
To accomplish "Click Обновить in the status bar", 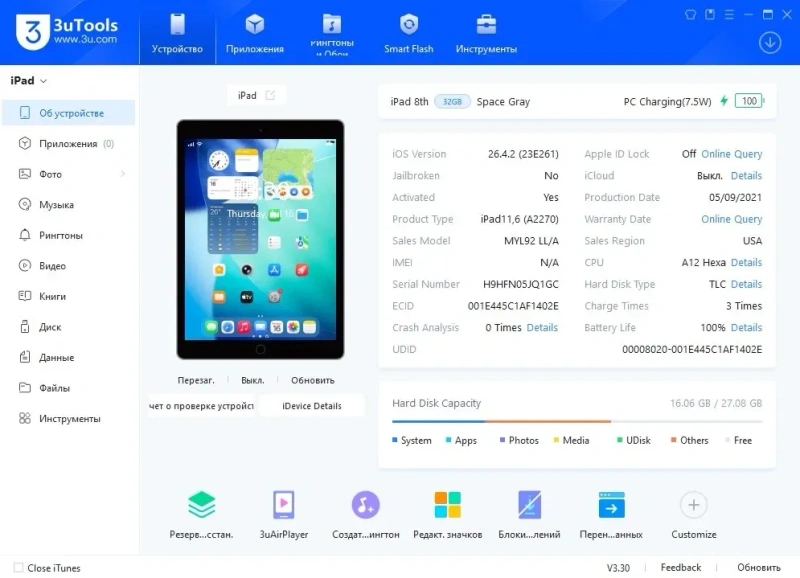I will (758, 567).
